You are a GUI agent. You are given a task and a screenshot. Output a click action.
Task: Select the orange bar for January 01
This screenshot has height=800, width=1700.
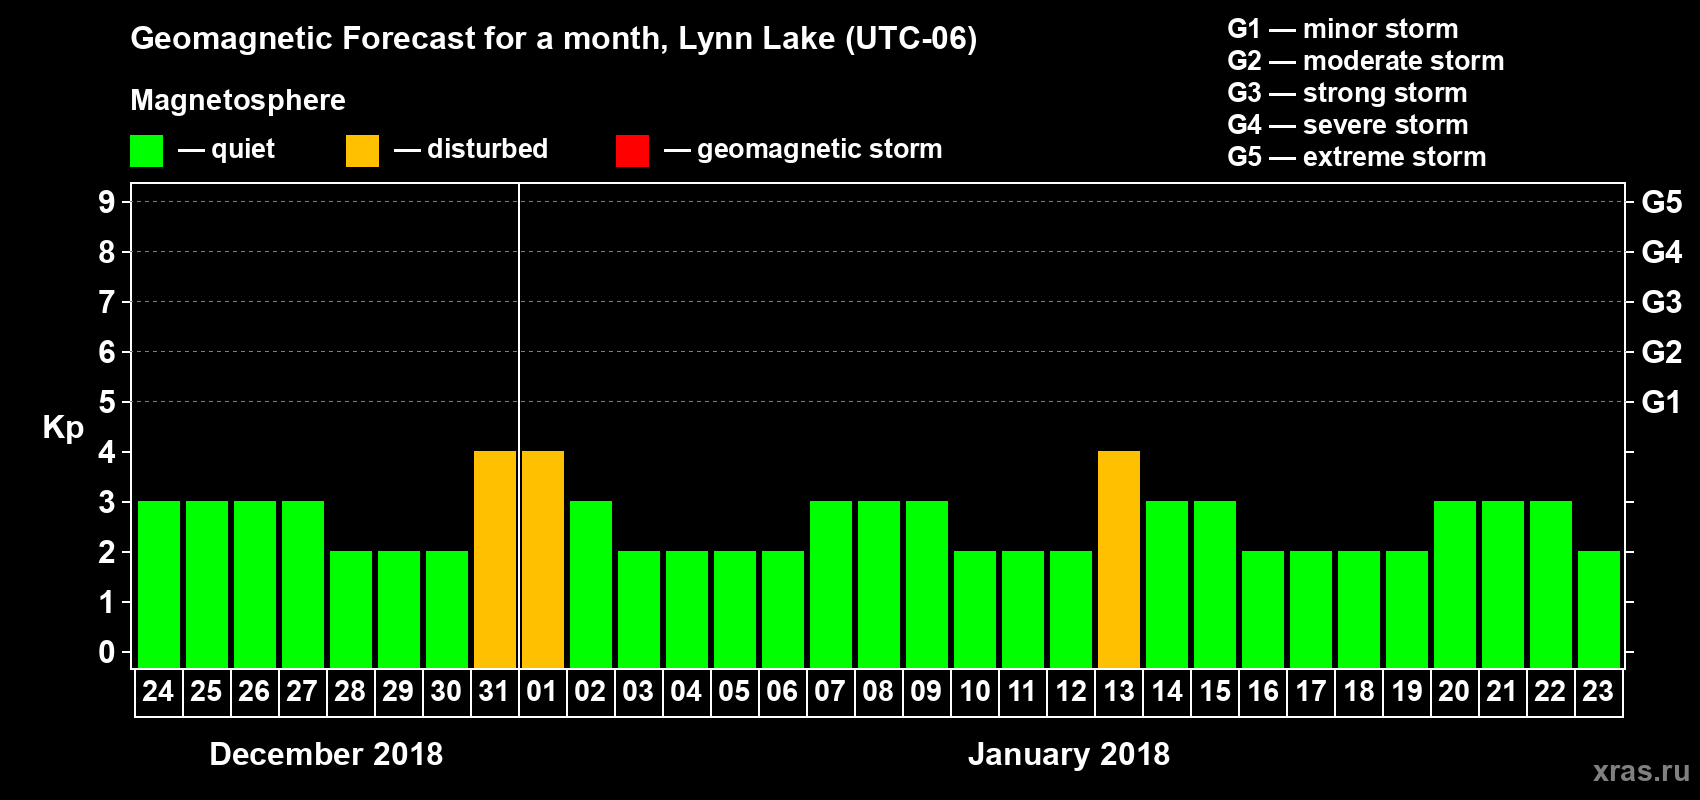[x=543, y=559]
